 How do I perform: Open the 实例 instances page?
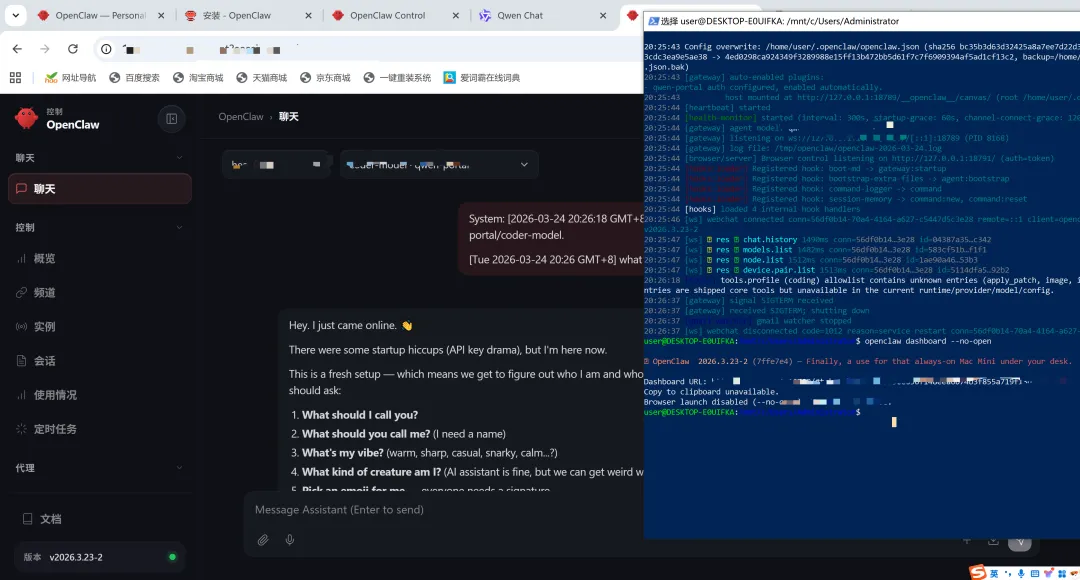pos(100,327)
